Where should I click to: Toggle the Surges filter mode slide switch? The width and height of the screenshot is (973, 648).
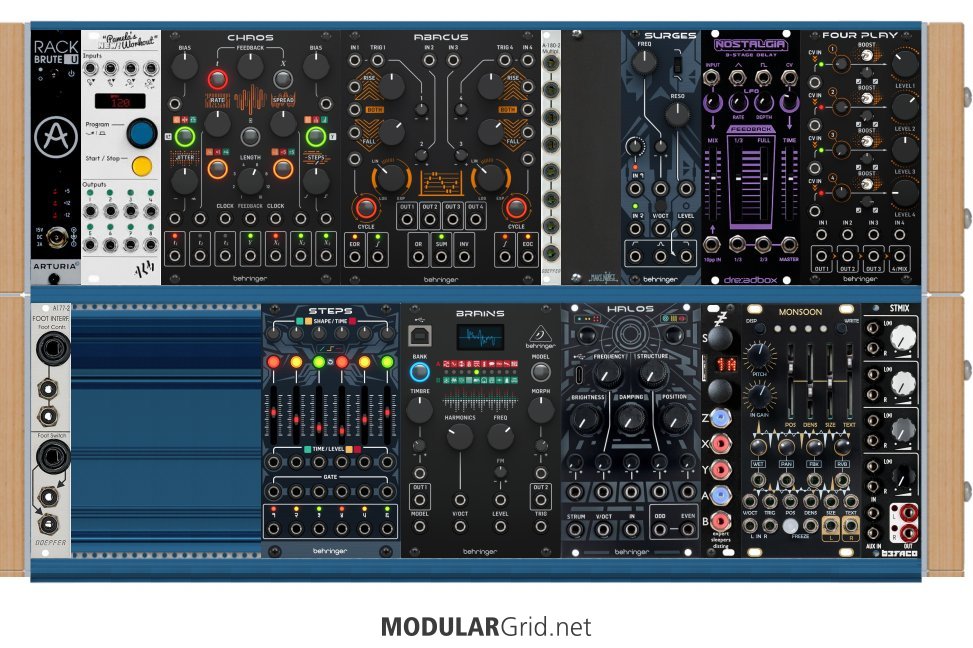[678, 64]
